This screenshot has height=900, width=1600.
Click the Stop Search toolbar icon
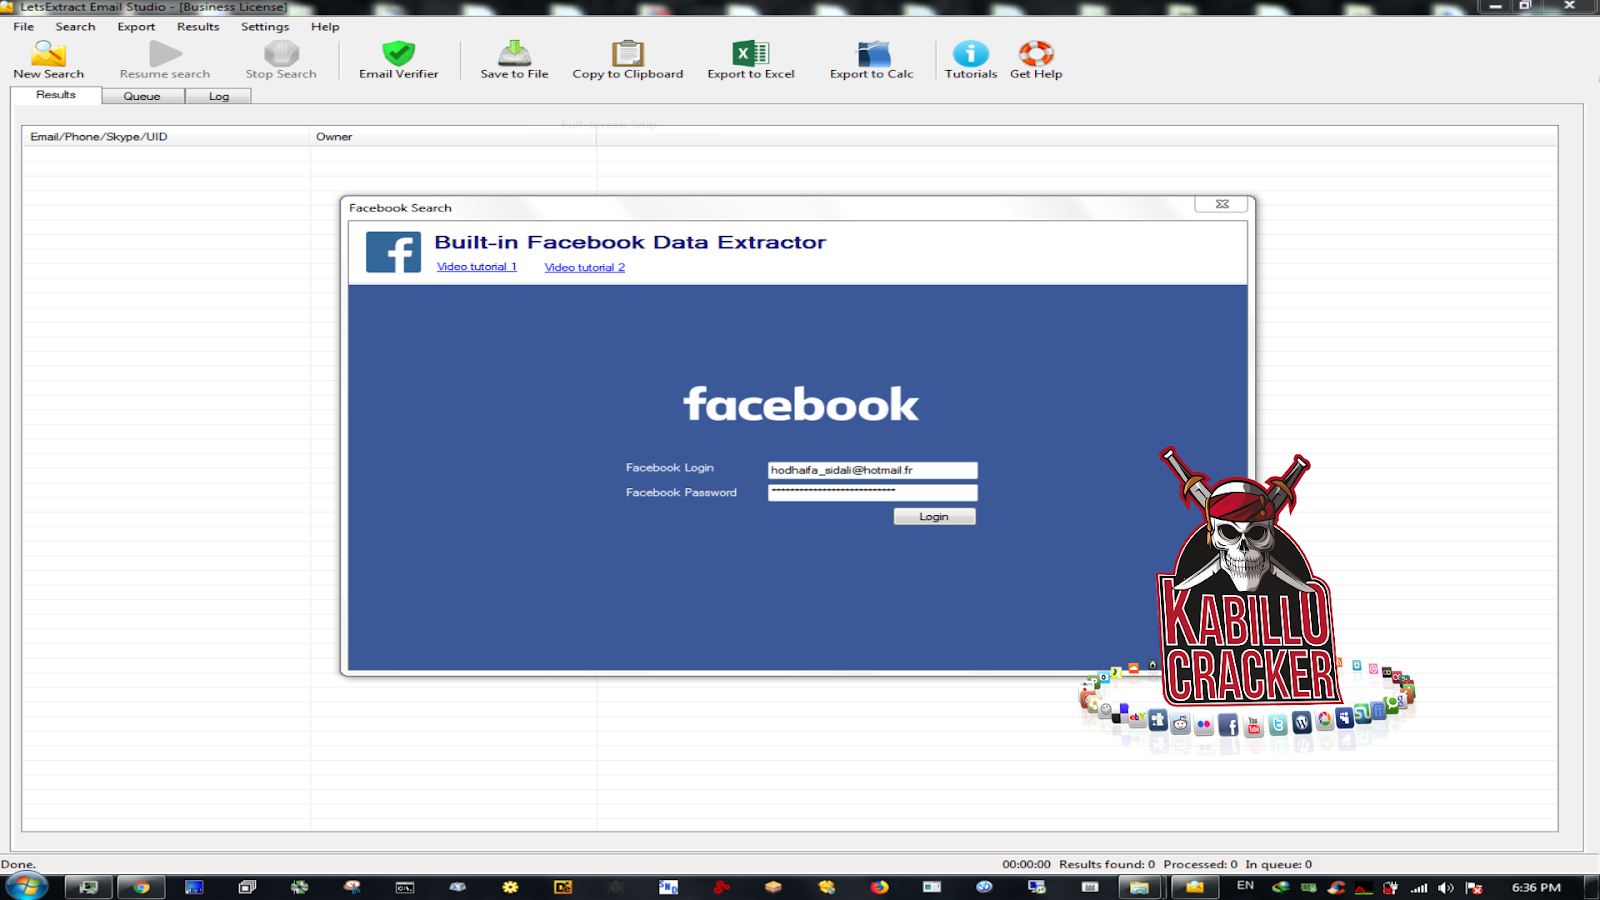(x=281, y=59)
